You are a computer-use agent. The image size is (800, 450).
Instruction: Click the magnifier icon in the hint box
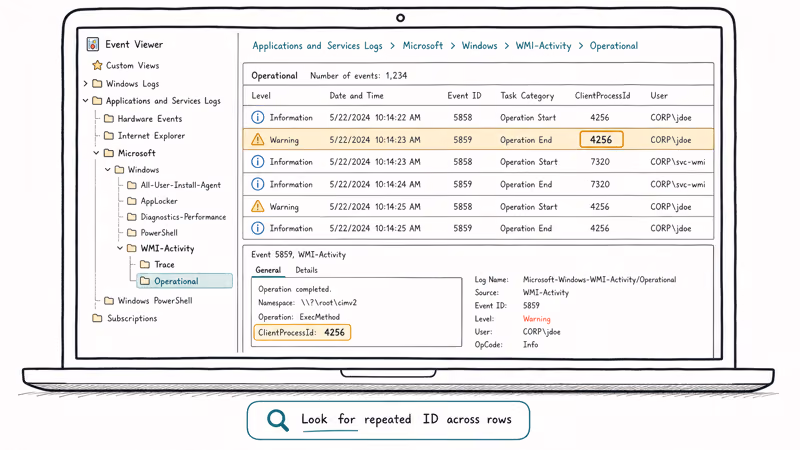[278, 420]
